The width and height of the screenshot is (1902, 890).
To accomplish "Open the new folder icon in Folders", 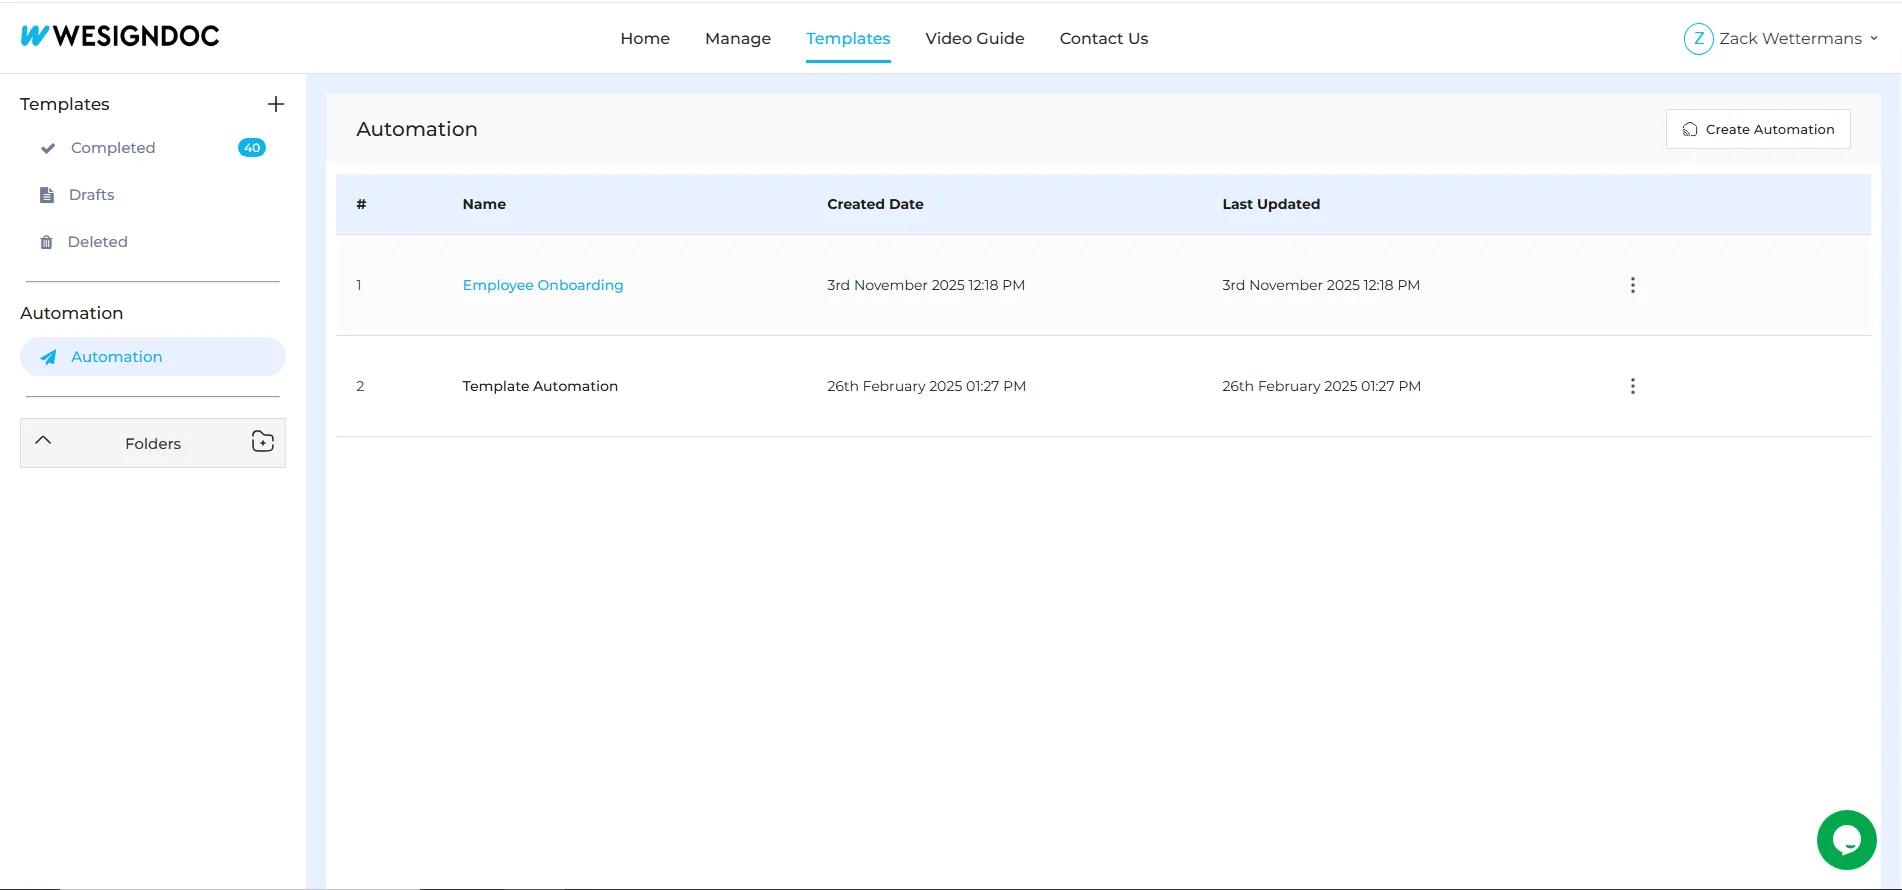I will pyautogui.click(x=262, y=442).
